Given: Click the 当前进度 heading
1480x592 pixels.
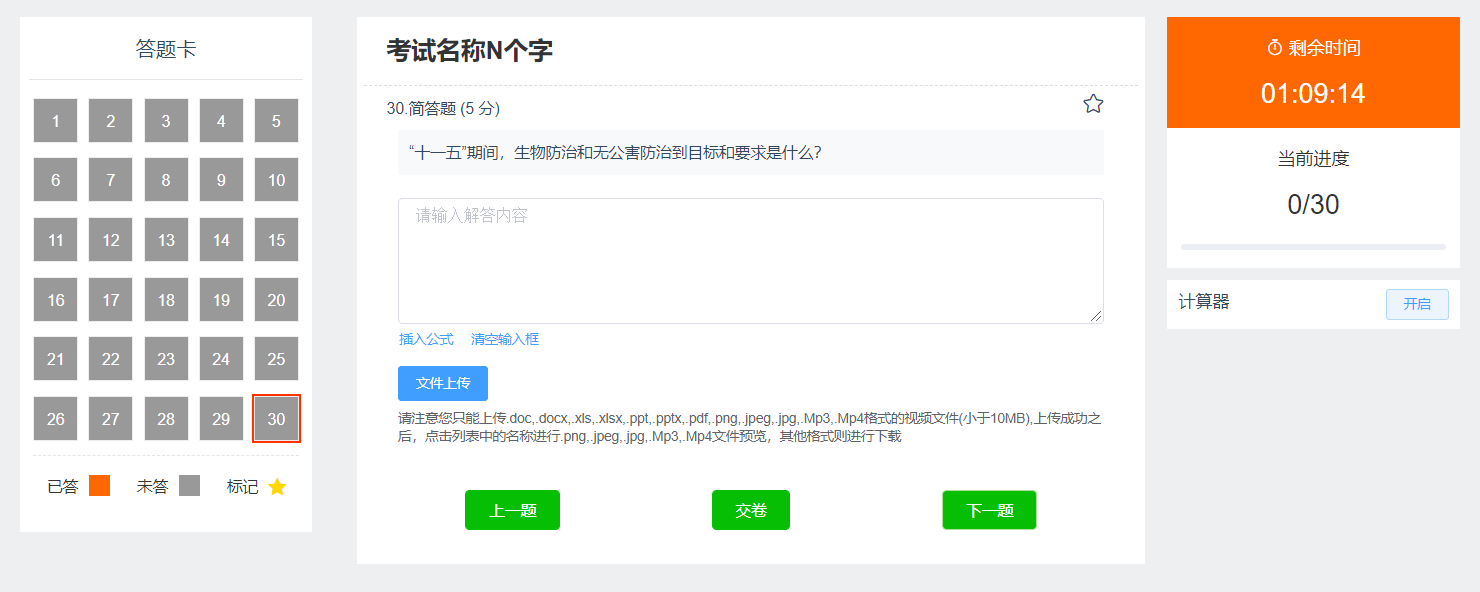Looking at the screenshot, I should (x=1313, y=158).
